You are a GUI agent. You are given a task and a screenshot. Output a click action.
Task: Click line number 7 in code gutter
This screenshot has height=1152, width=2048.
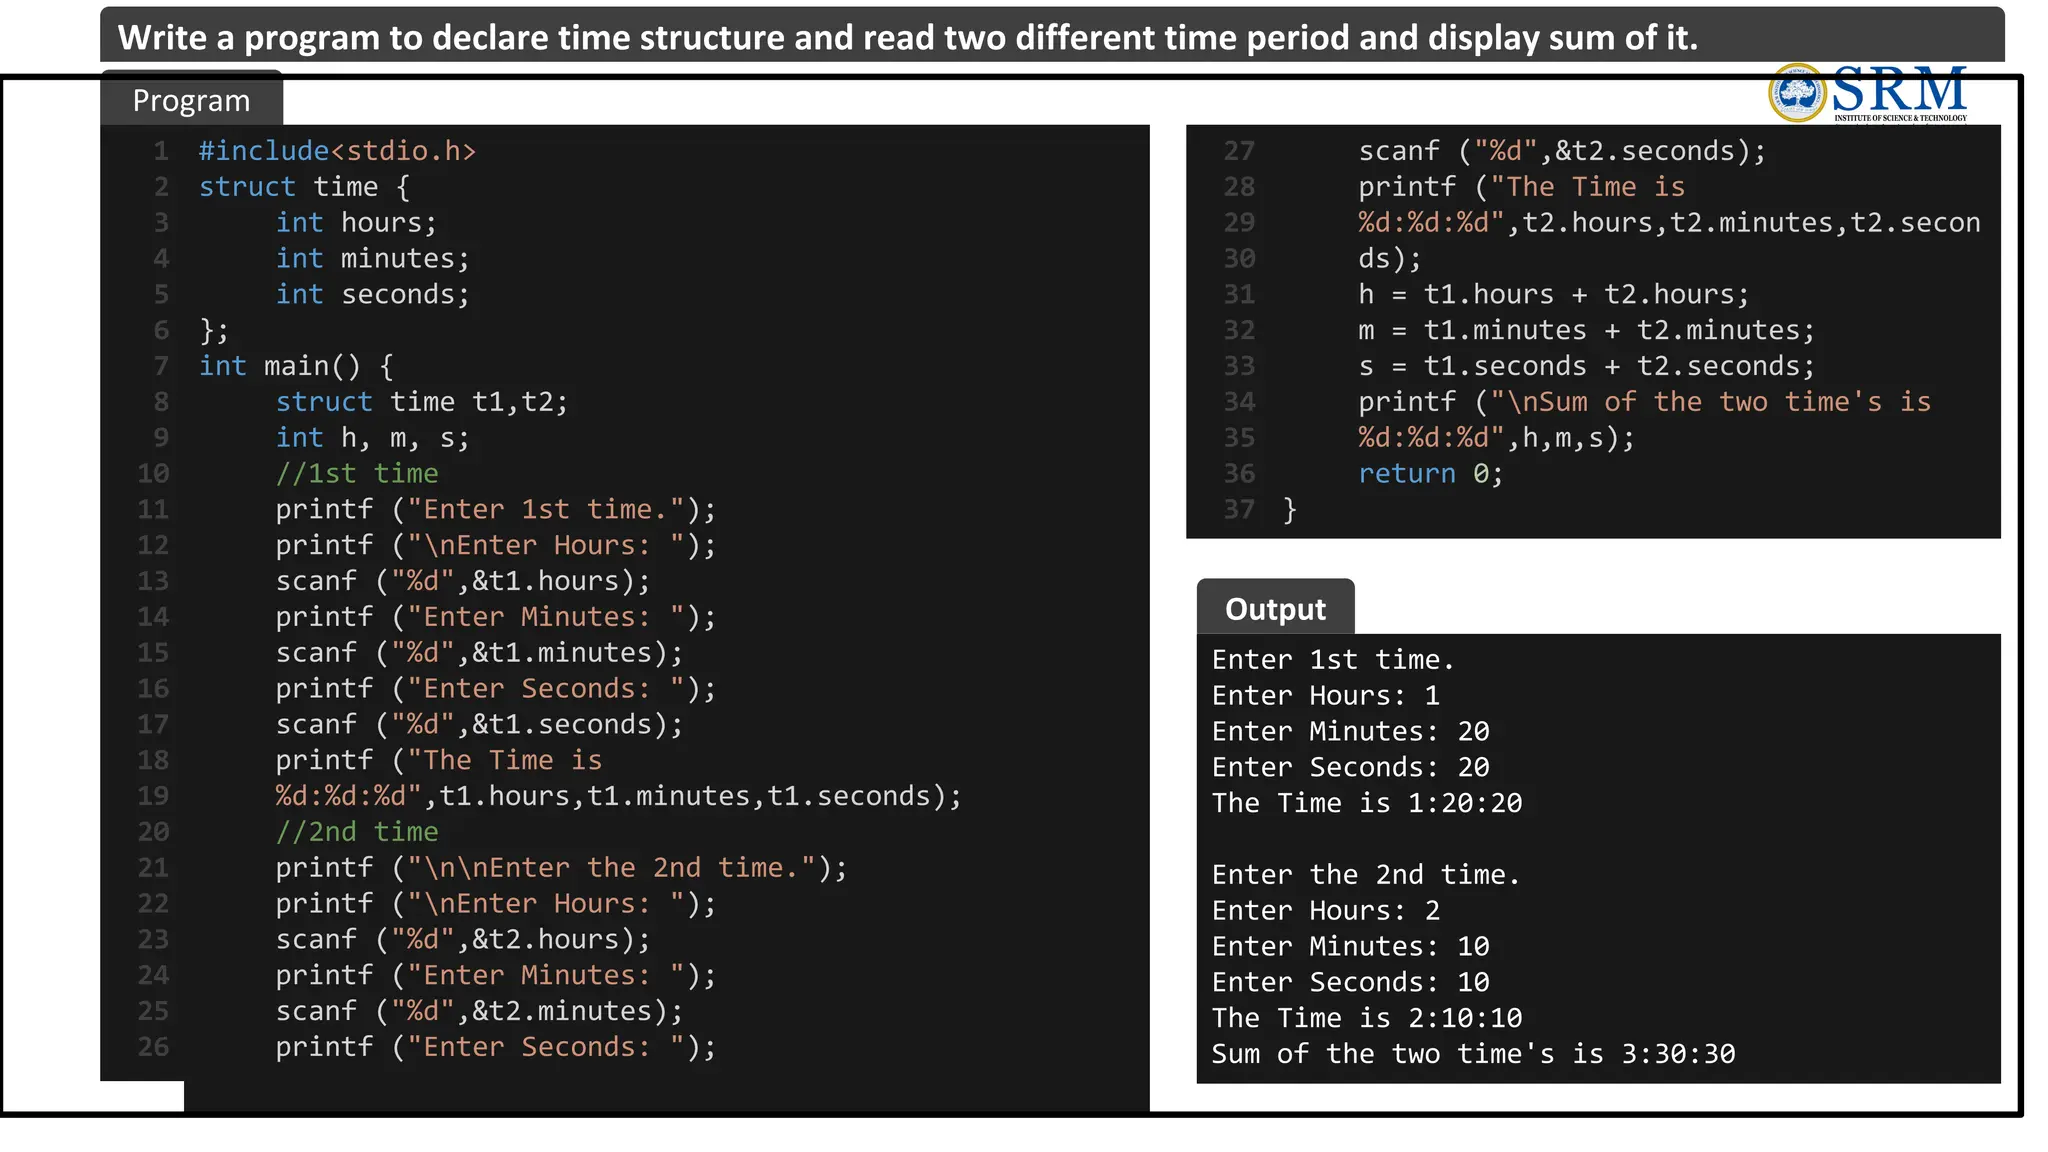tap(161, 366)
